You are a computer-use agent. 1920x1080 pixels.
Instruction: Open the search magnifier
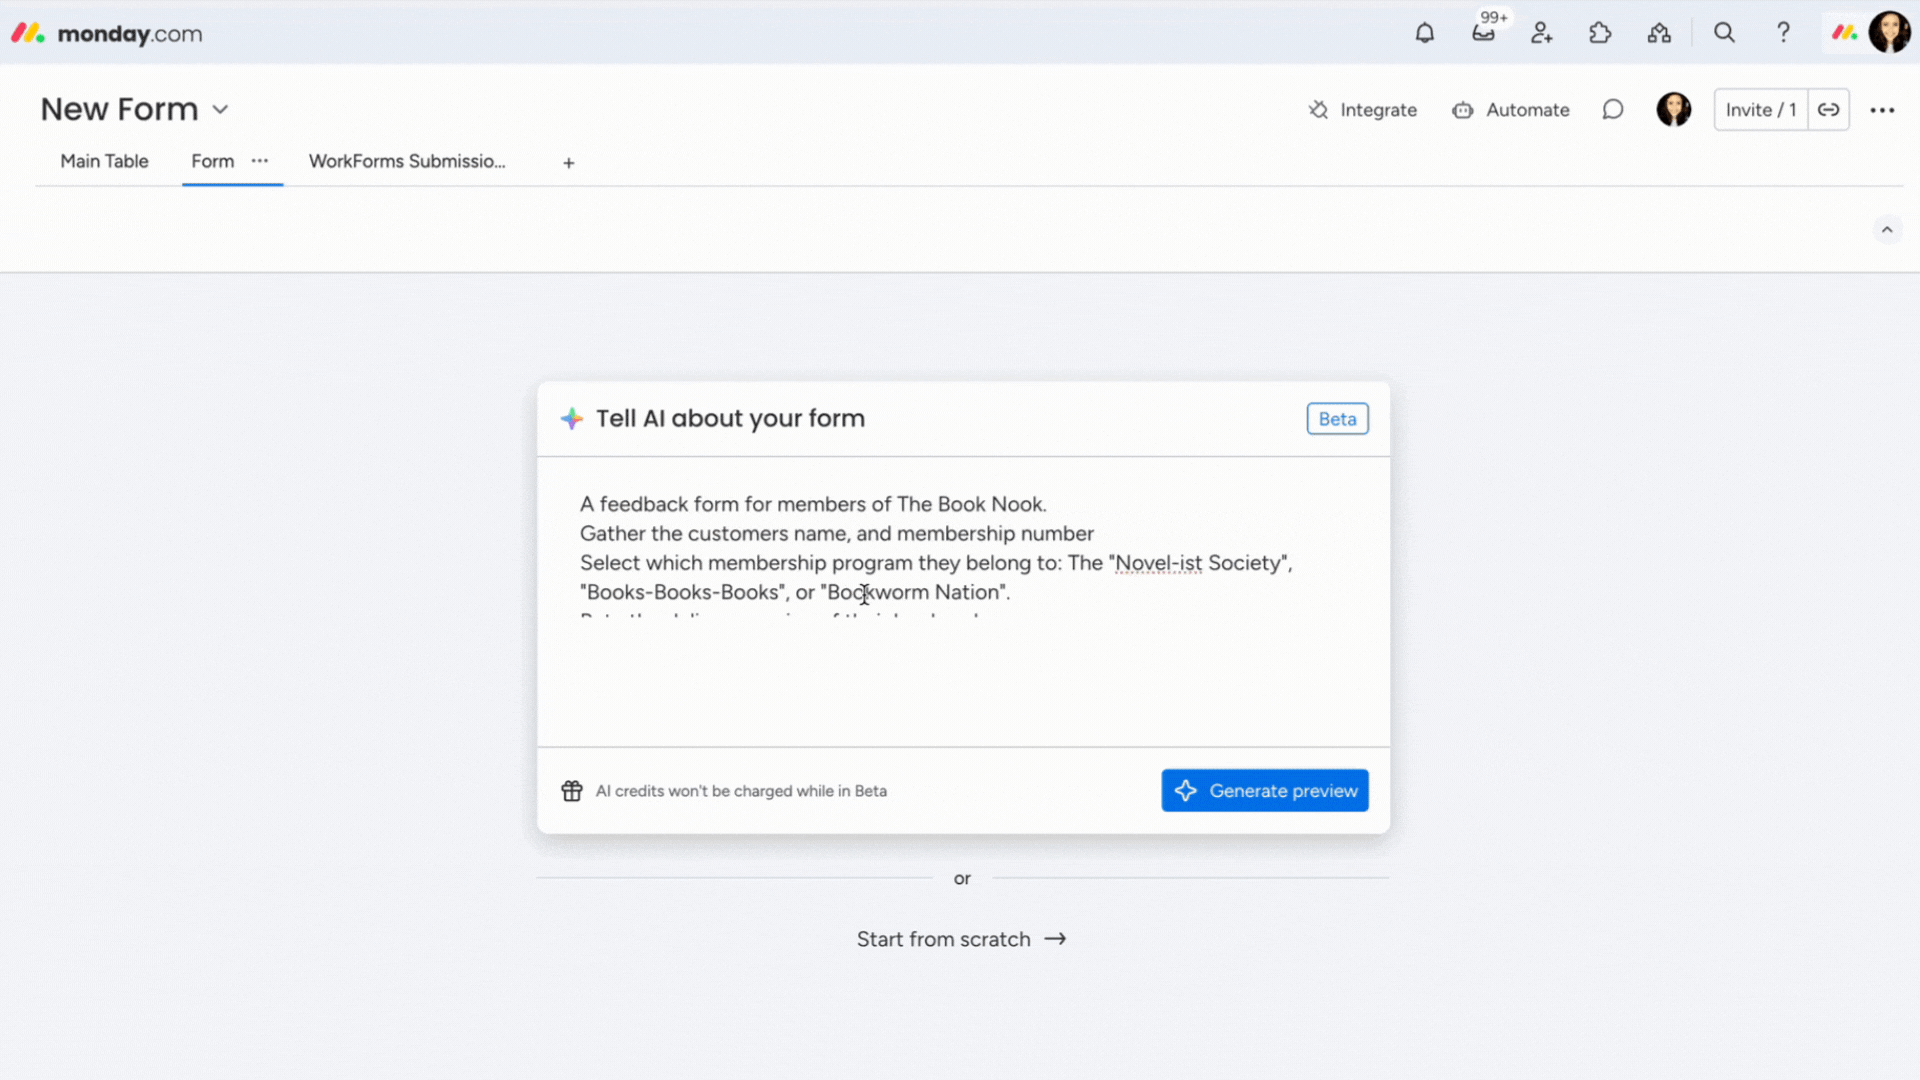(x=1724, y=33)
